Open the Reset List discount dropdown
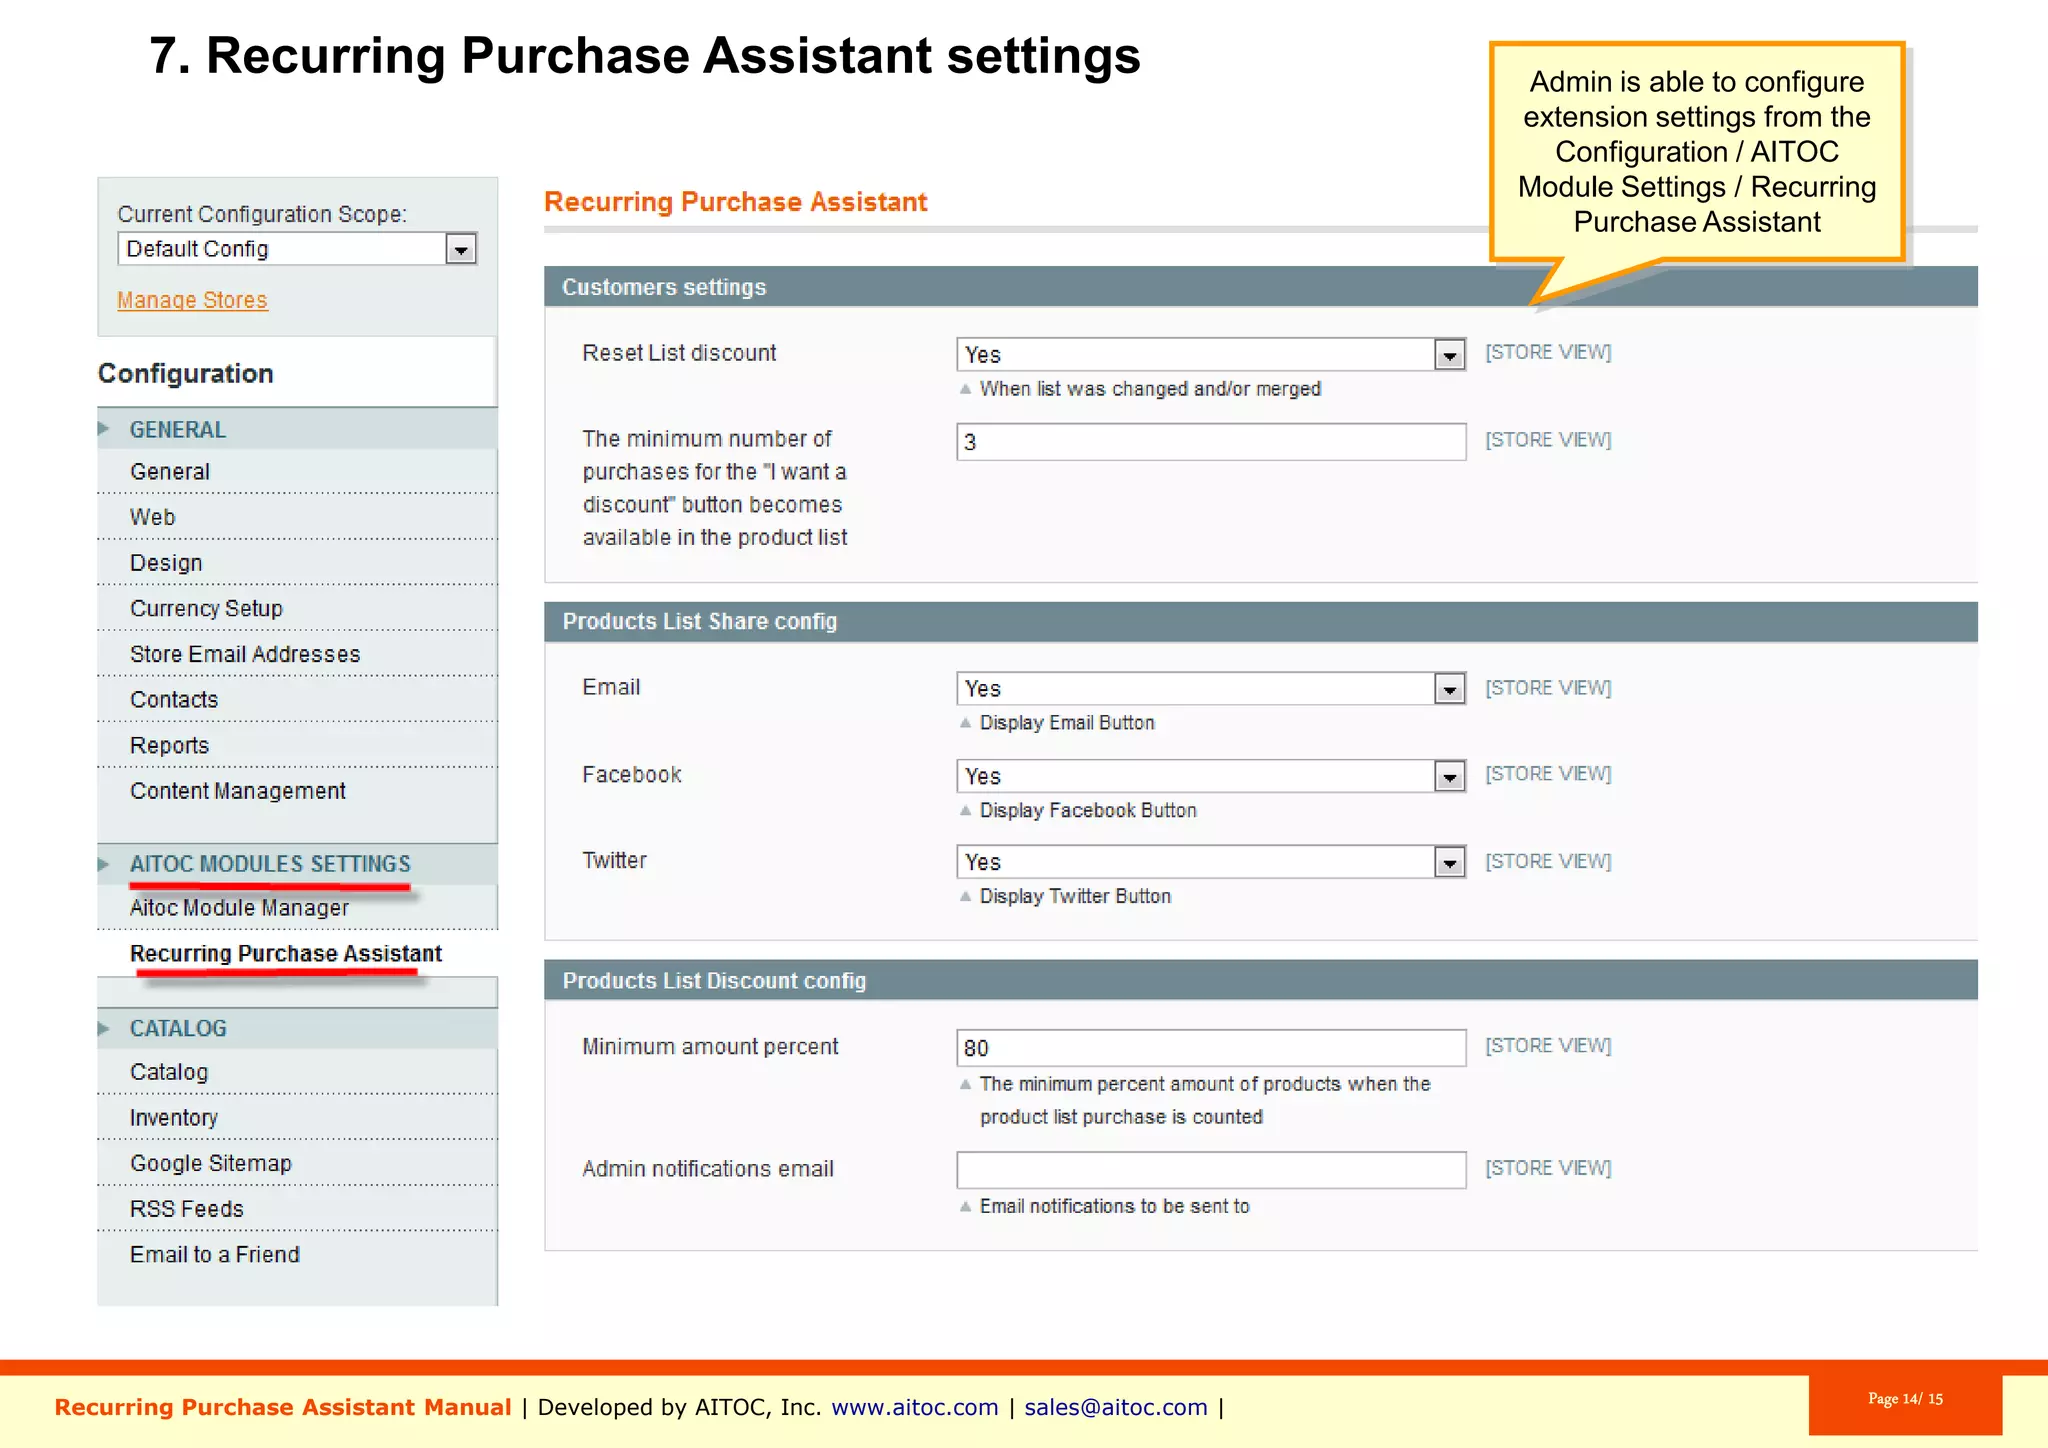The width and height of the screenshot is (2048, 1448). pyautogui.click(x=1211, y=355)
